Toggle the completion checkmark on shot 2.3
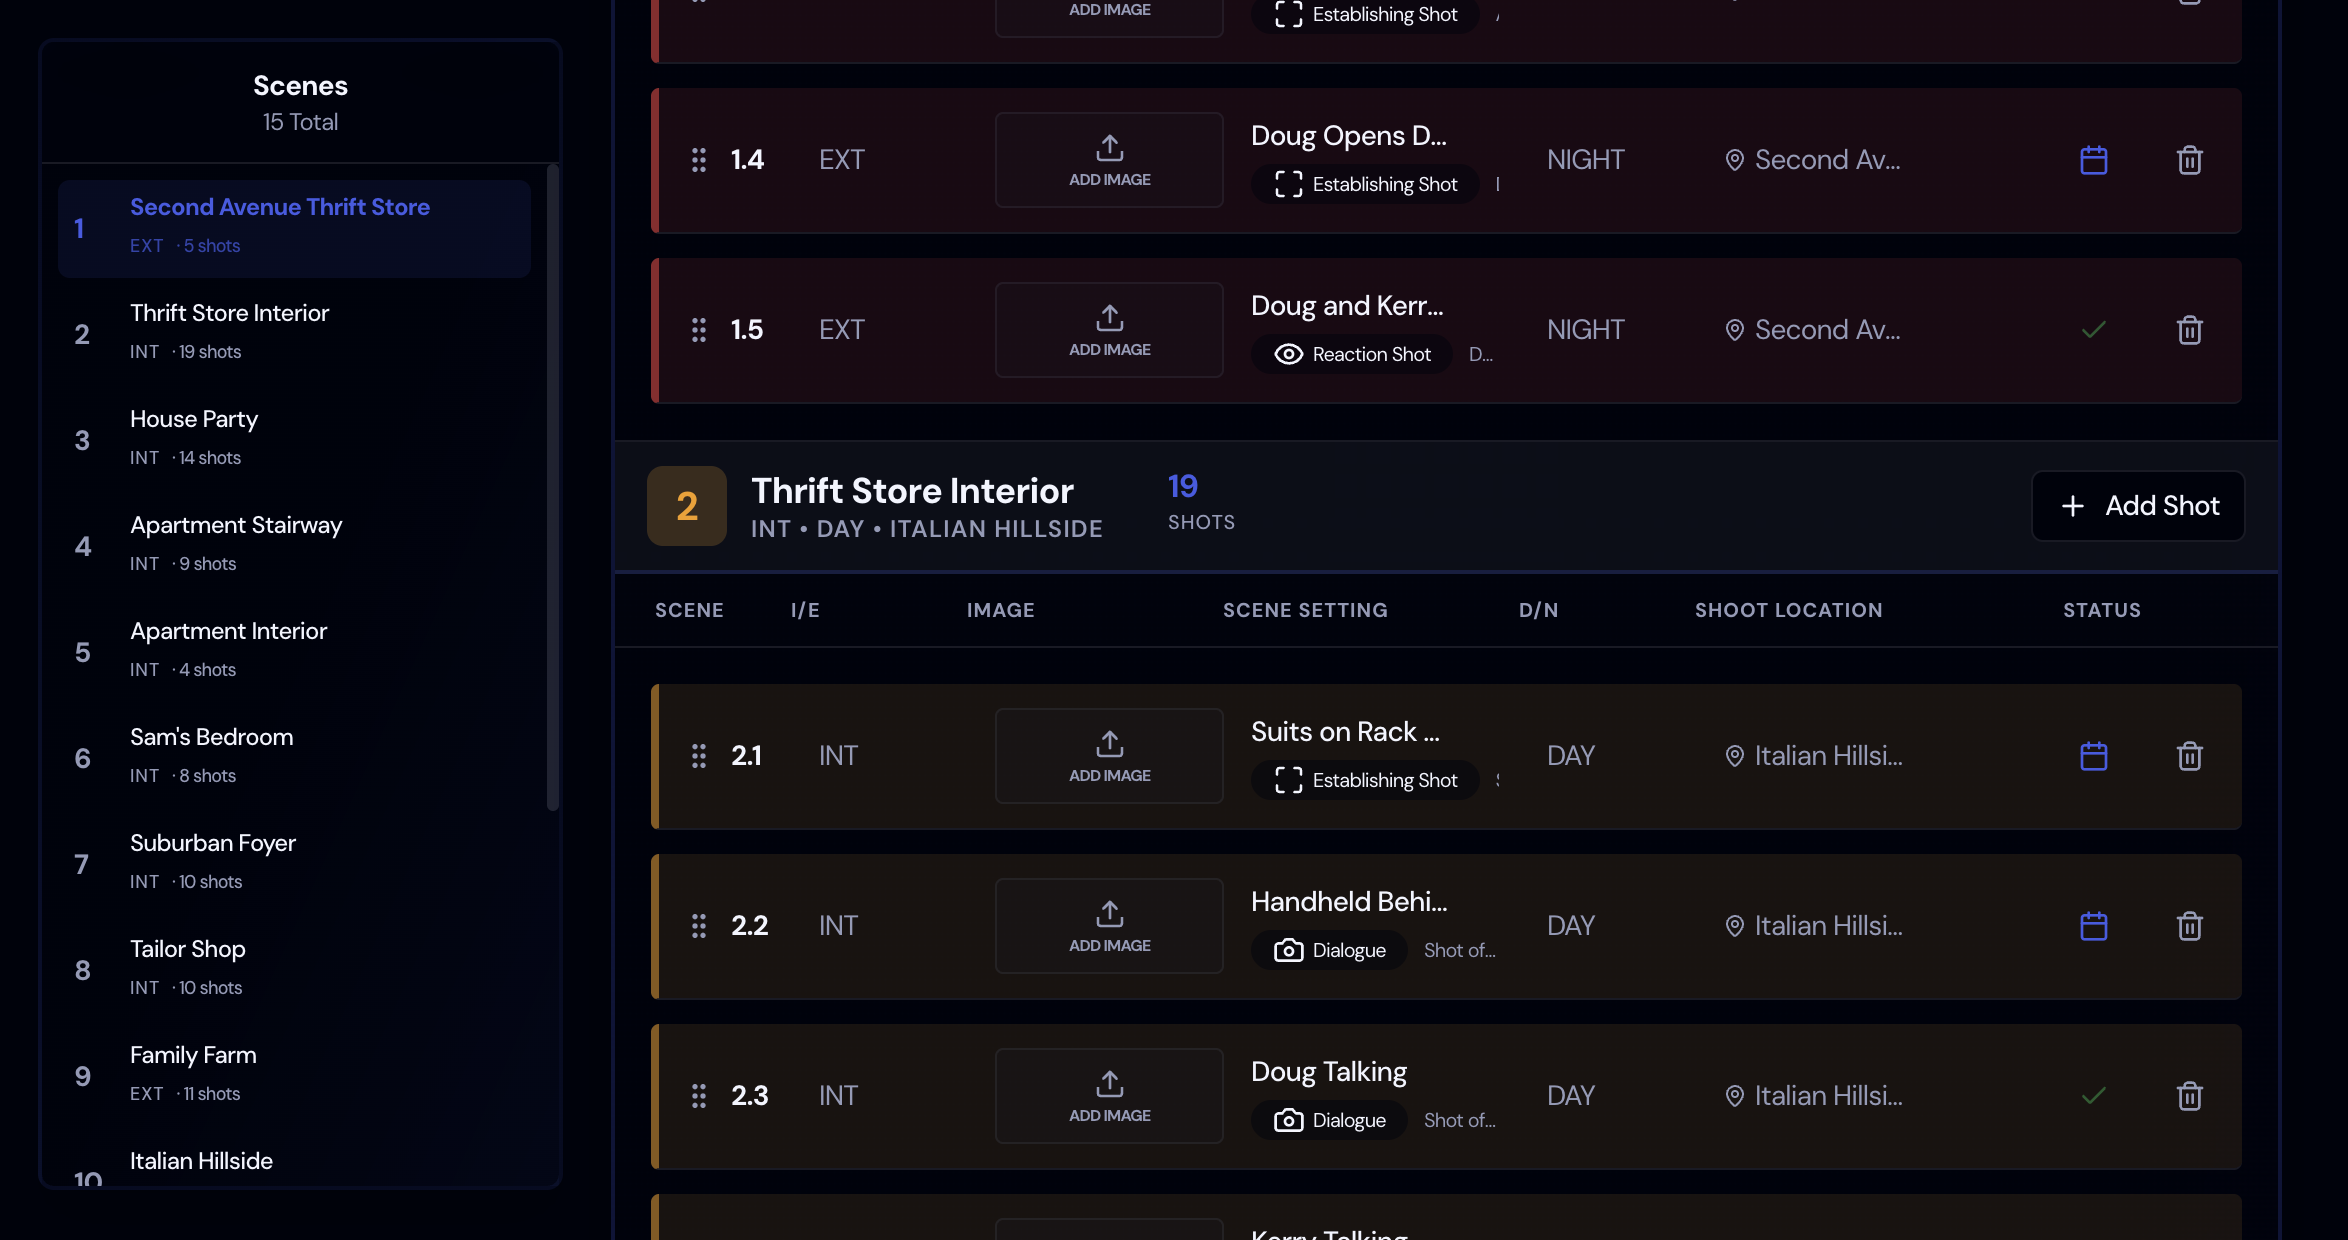The width and height of the screenshot is (2348, 1240). (2094, 1096)
